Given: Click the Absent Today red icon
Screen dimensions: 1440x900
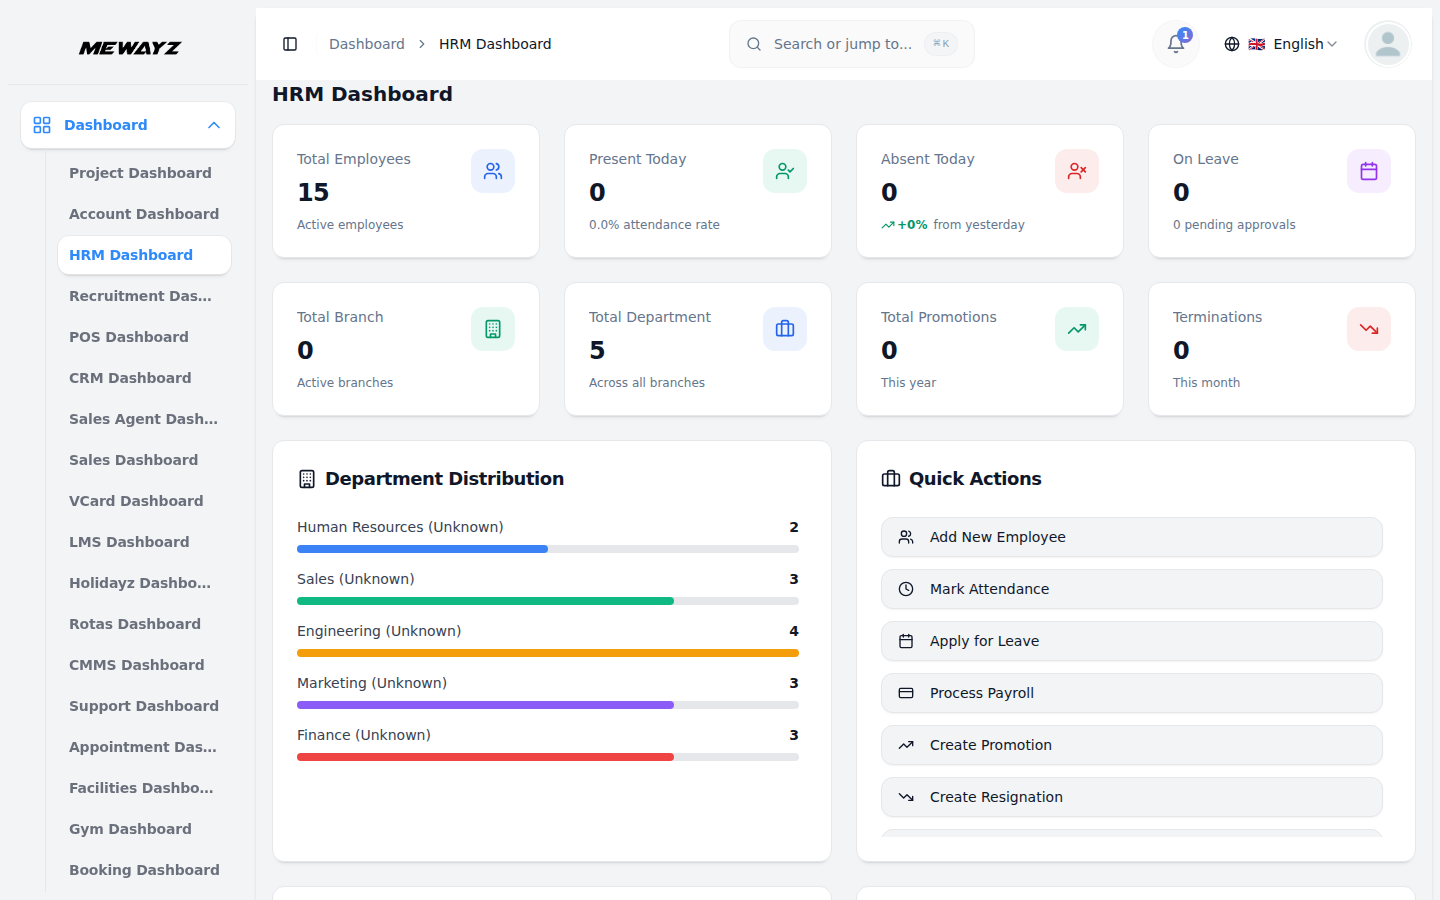Looking at the screenshot, I should click(1077, 171).
